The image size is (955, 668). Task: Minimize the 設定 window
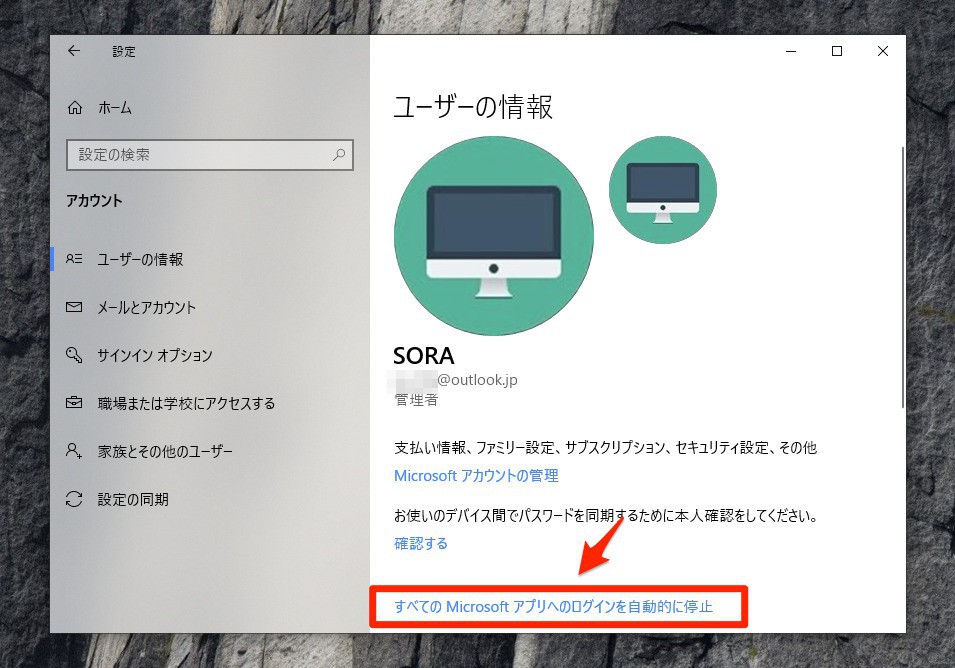pos(791,51)
